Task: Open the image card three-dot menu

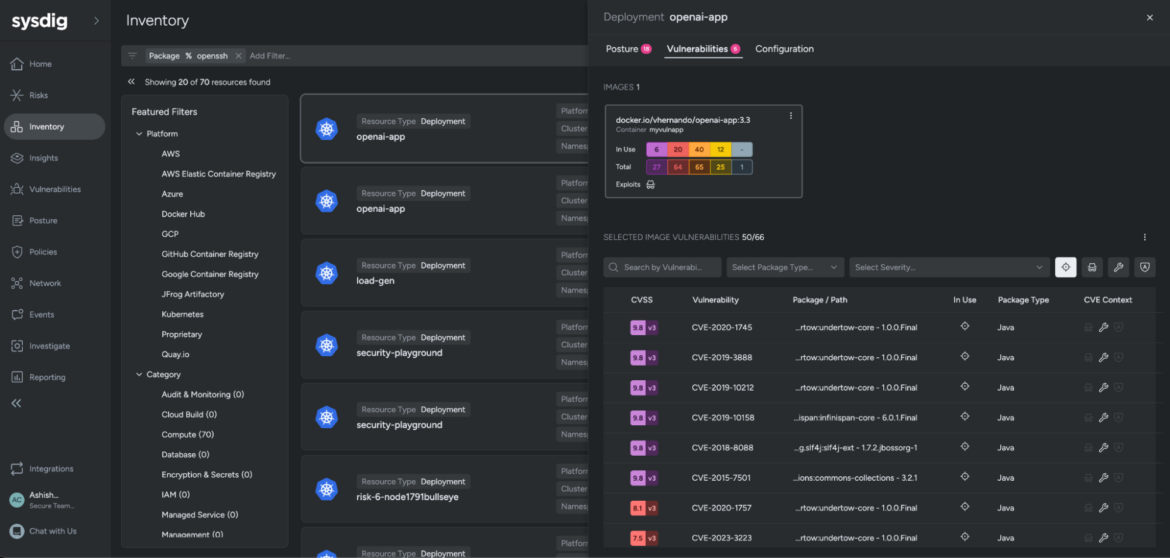Action: coord(791,116)
